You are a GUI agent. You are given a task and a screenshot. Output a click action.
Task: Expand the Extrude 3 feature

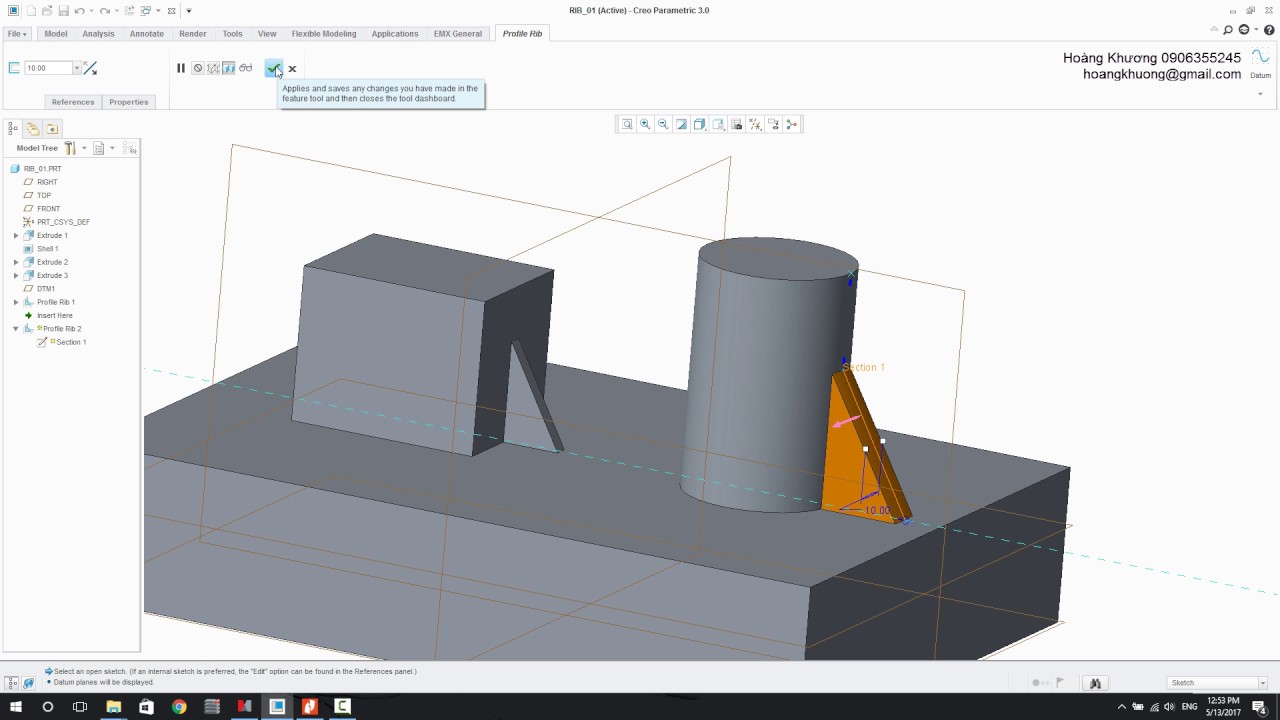click(x=16, y=275)
